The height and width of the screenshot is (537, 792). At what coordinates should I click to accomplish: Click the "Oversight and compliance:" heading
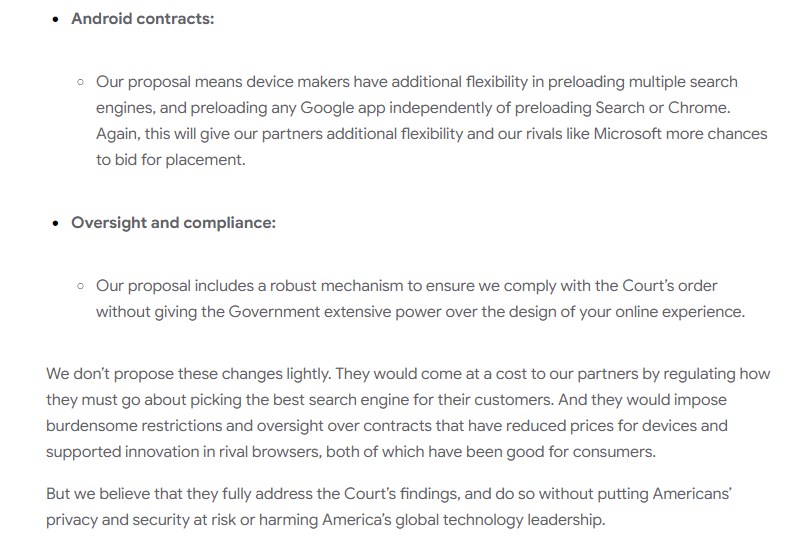173,223
